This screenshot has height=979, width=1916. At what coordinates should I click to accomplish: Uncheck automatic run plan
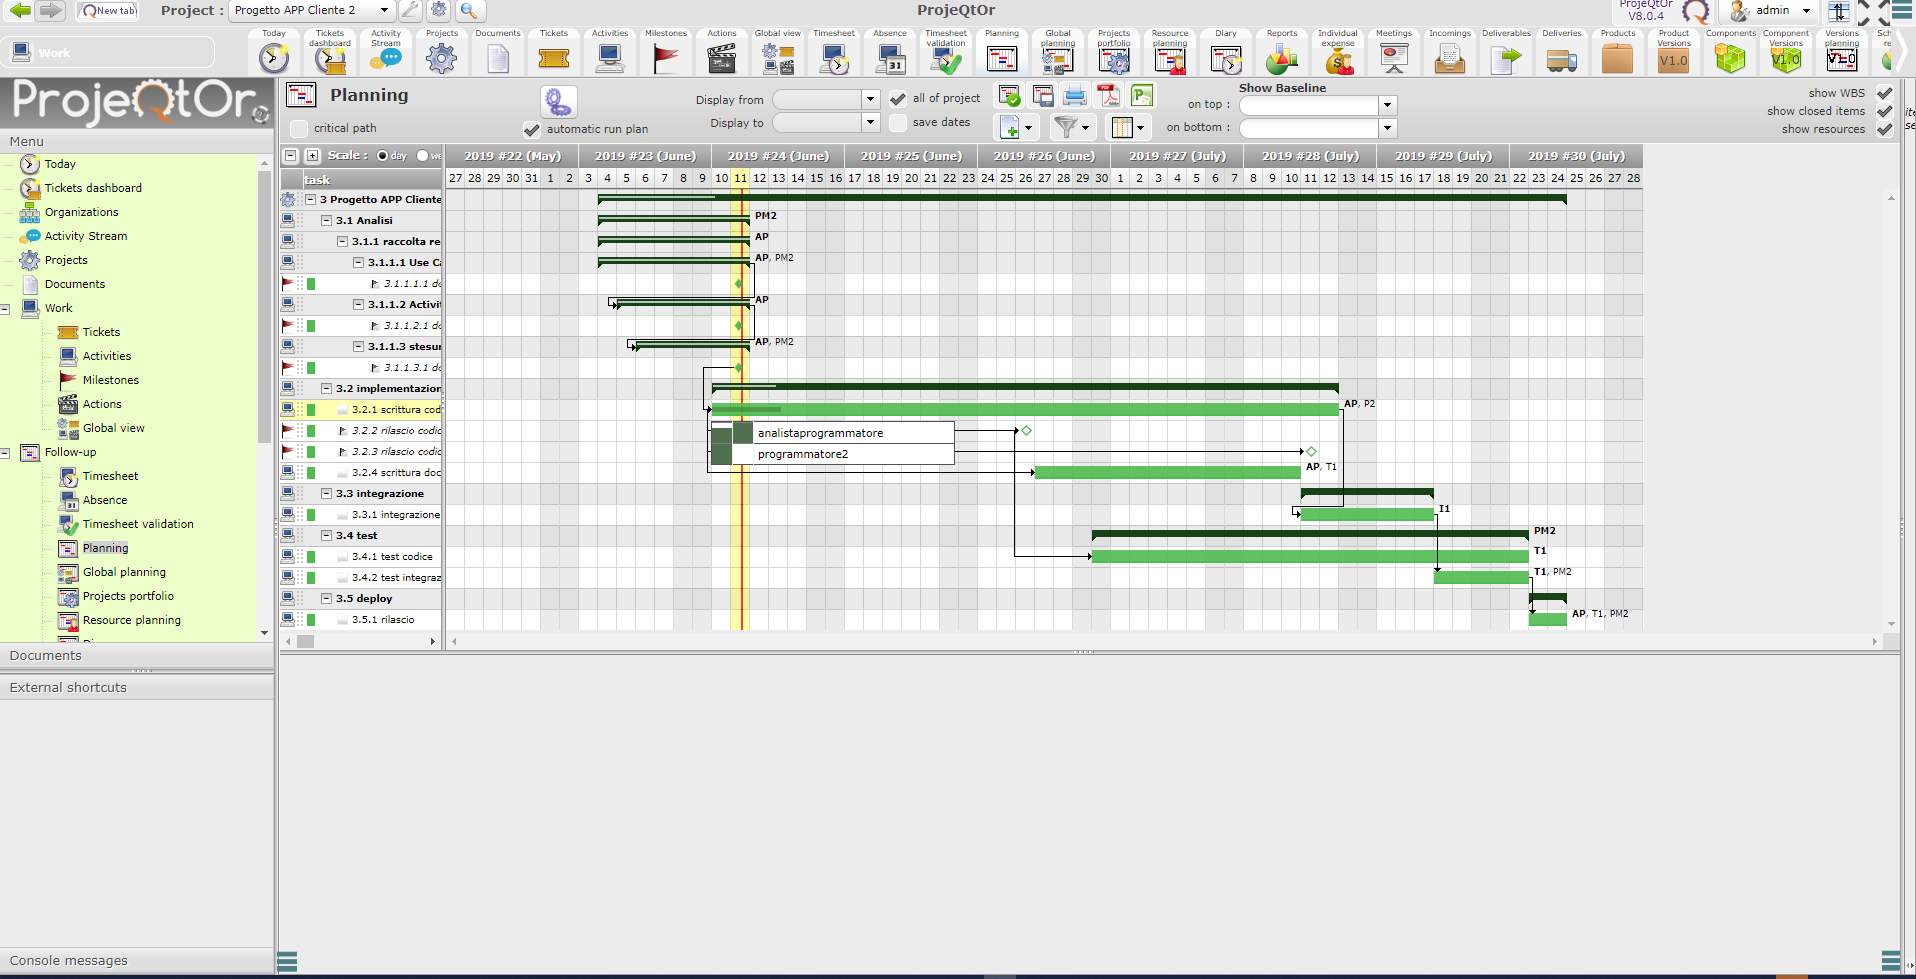[532, 129]
